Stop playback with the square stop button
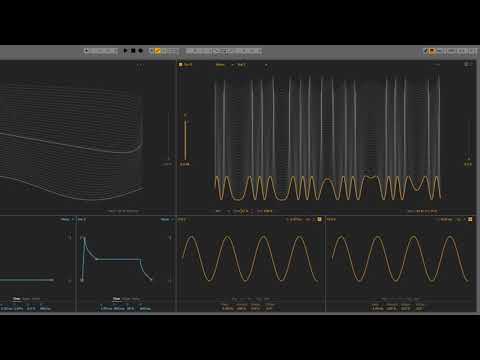 133,51
